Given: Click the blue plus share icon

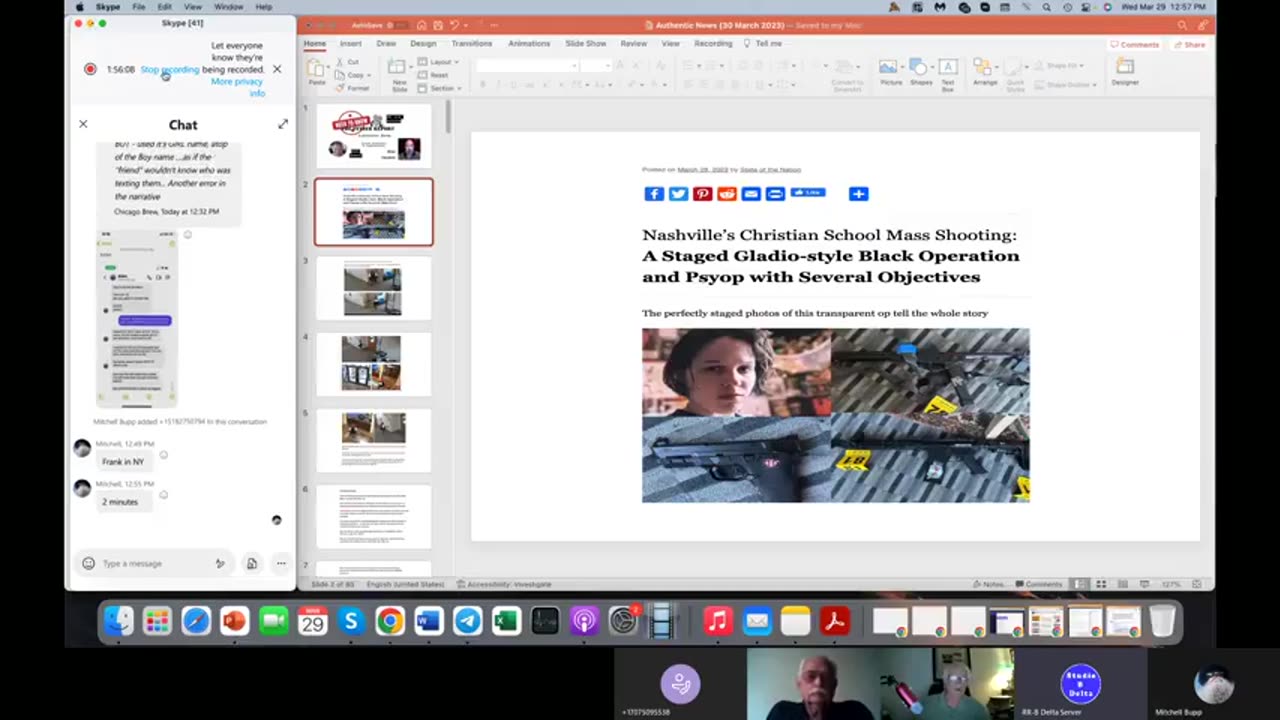Looking at the screenshot, I should 858,194.
